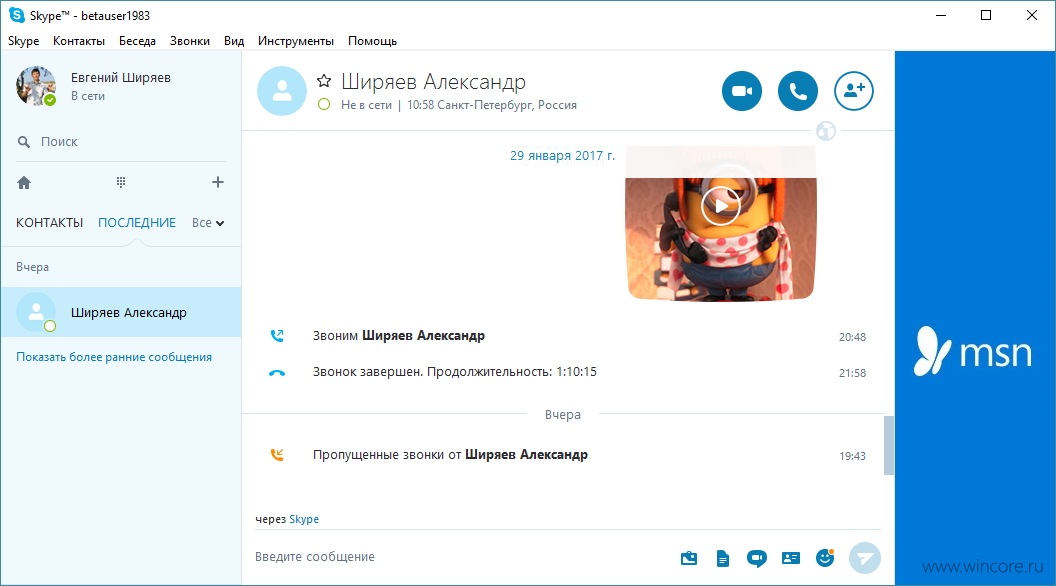
Task: Maximize the Skype window
Action: click(x=986, y=15)
